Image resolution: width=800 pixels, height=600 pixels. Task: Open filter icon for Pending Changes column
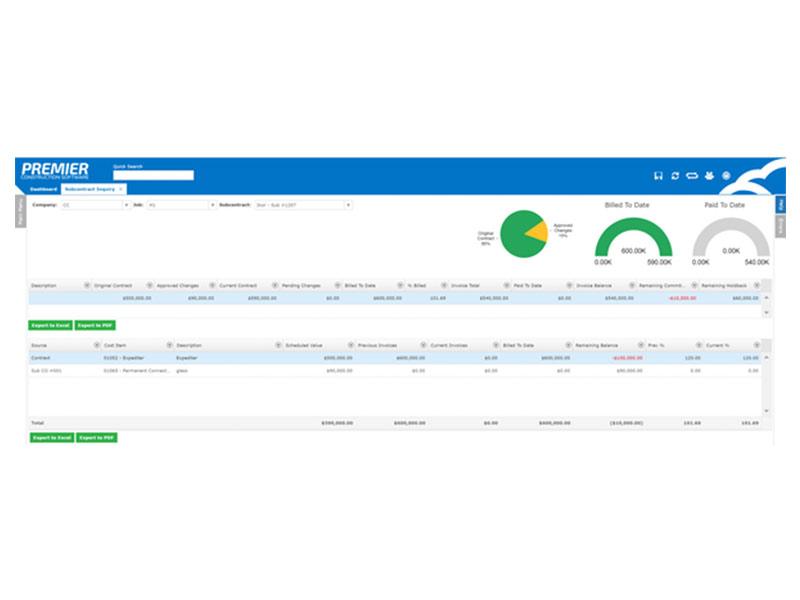coord(338,285)
